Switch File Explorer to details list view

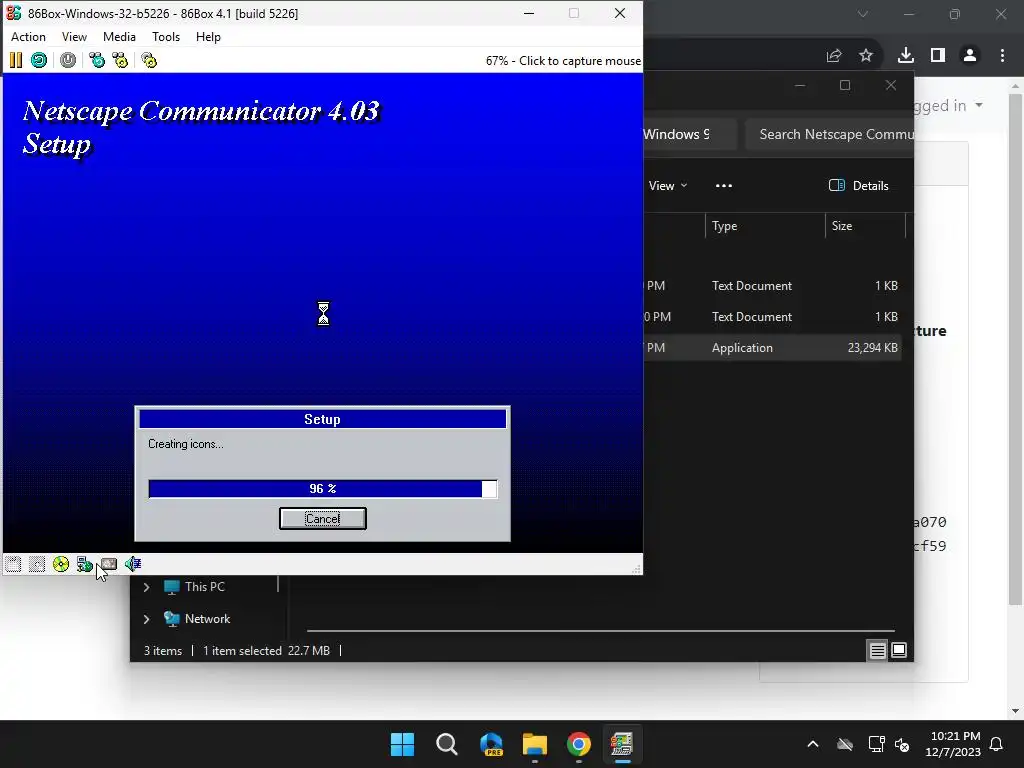(x=877, y=650)
